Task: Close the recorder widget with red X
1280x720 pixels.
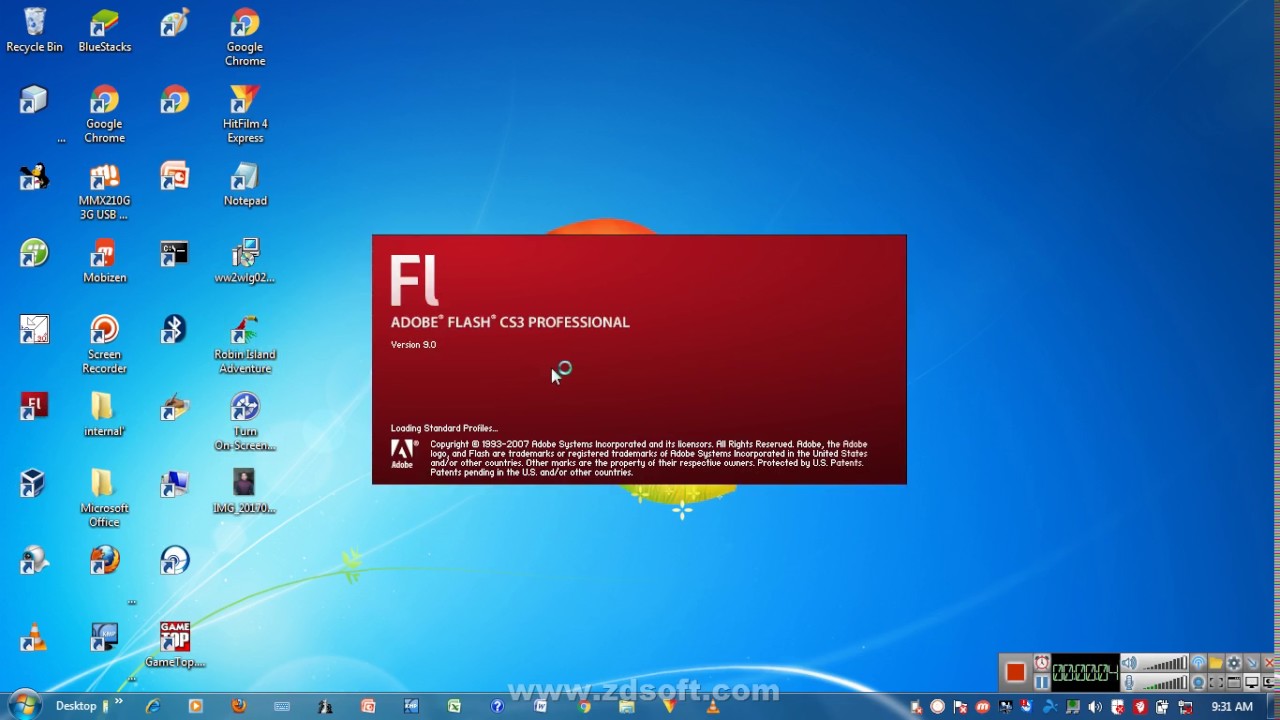Action: click(1270, 663)
